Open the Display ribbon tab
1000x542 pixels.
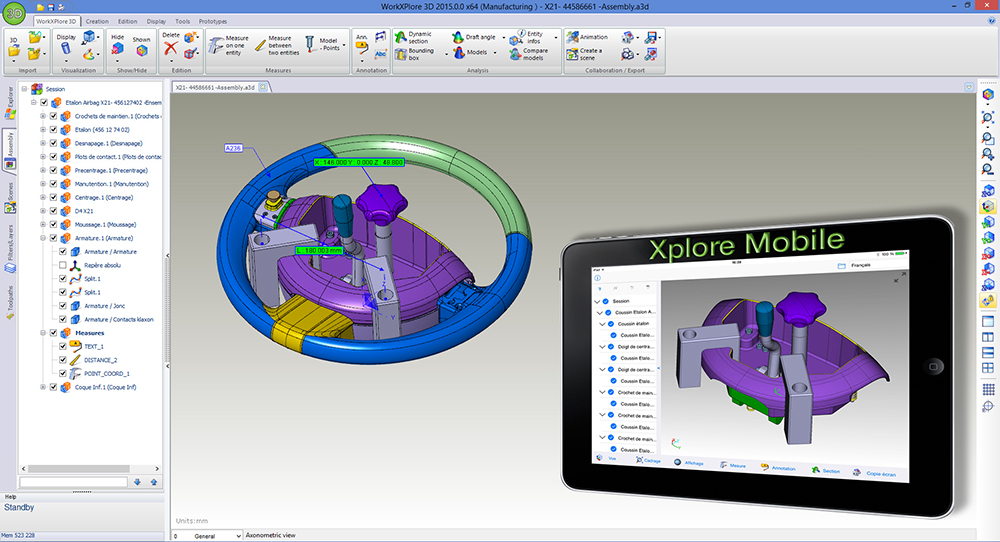(x=156, y=21)
